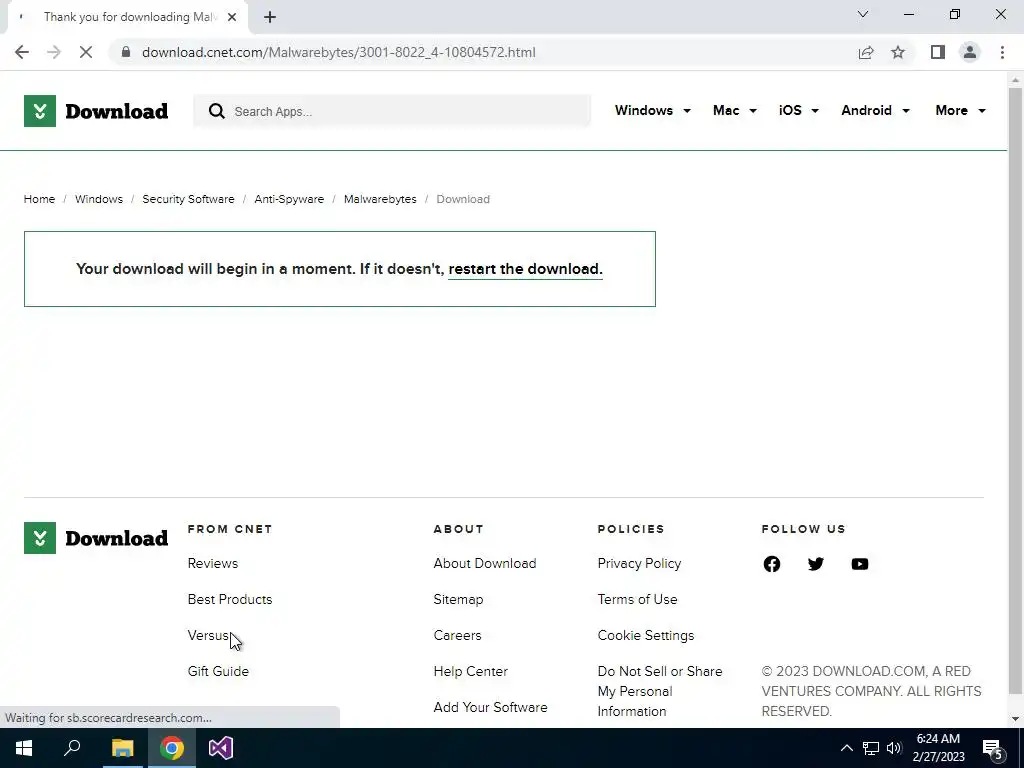Viewport: 1024px width, 768px height.
Task: Open Malwarebytes breadcrumb
Action: coord(380,199)
